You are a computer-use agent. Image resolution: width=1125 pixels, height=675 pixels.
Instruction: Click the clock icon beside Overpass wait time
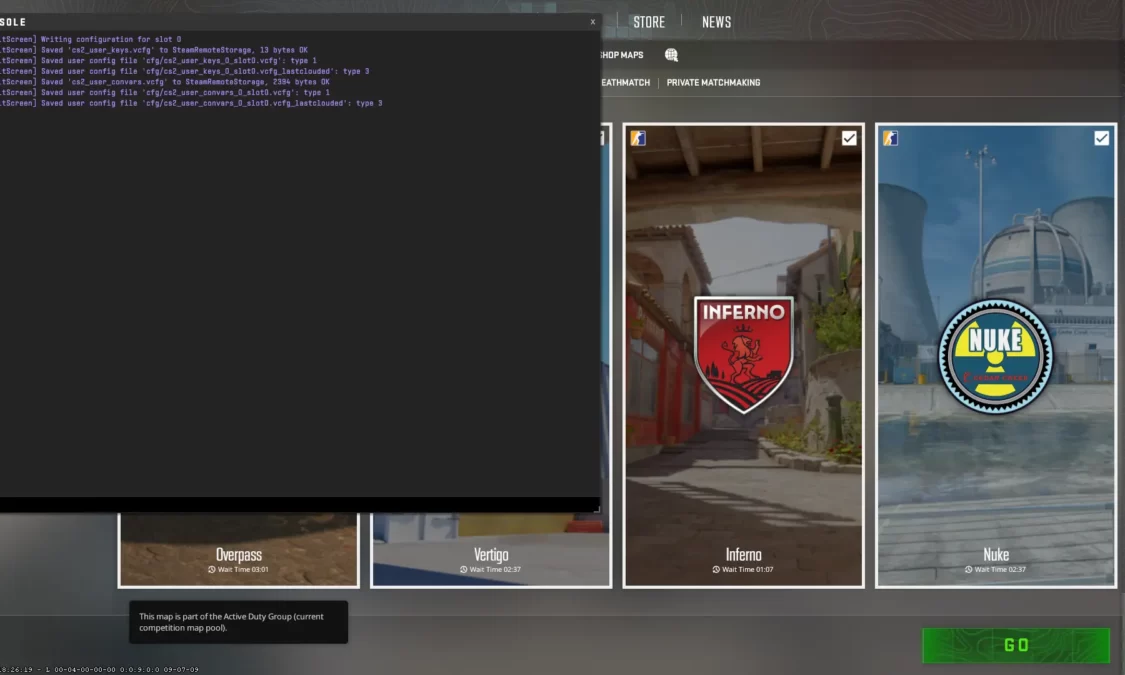[x=212, y=570]
